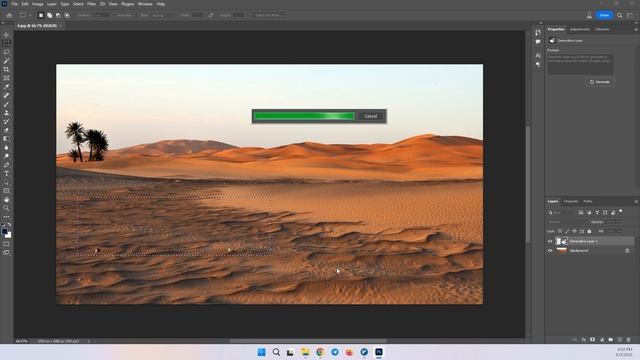The width and height of the screenshot is (640, 360).
Task: Open the layer blend mode dropdown
Action: (x=567, y=222)
